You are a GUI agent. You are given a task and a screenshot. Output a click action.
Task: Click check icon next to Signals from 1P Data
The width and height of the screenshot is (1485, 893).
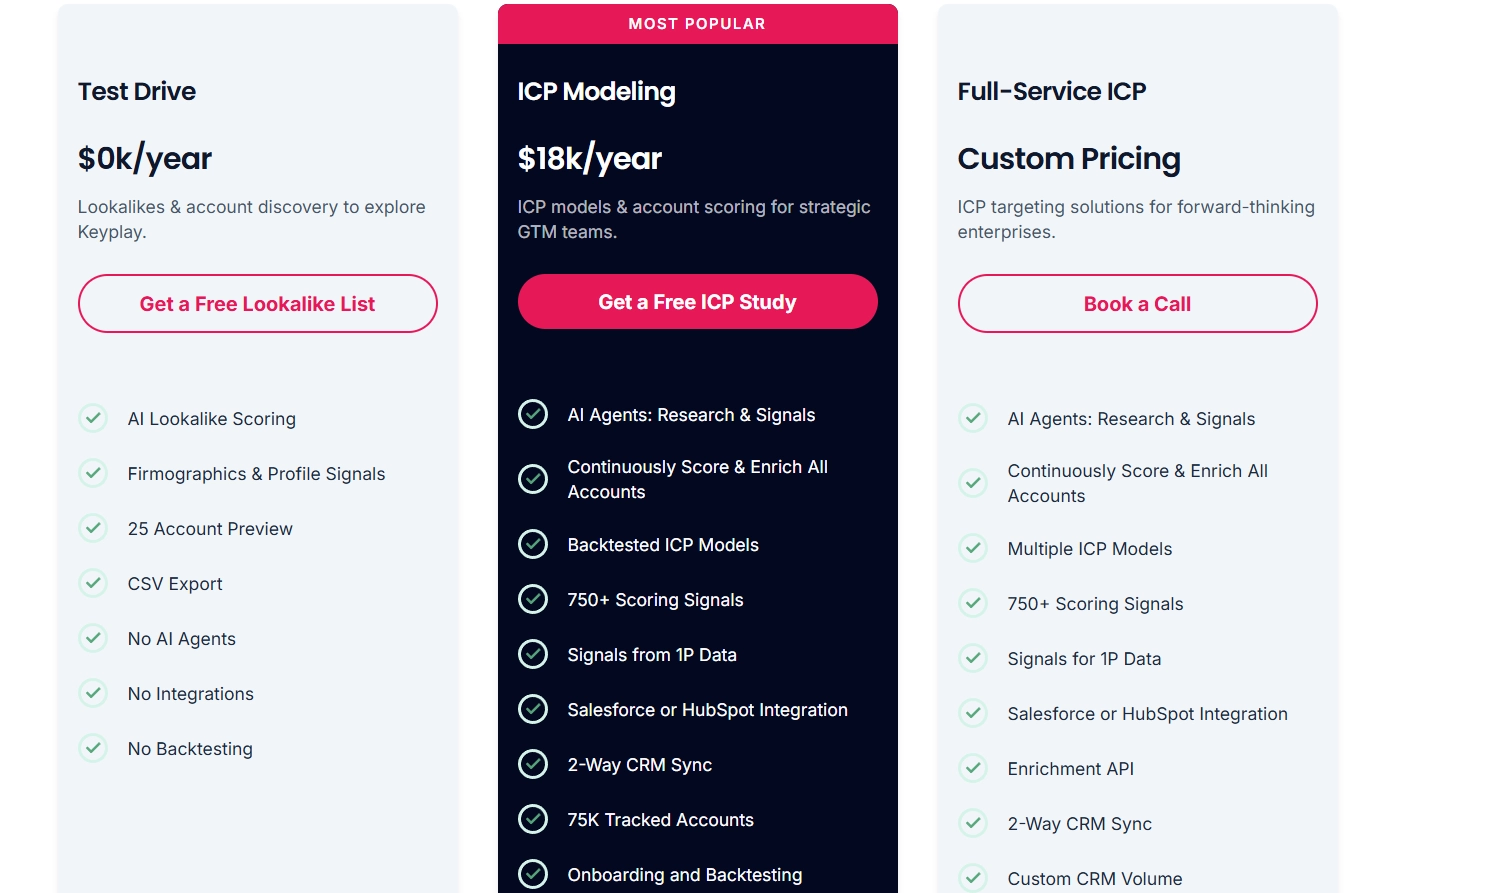pyautogui.click(x=533, y=654)
